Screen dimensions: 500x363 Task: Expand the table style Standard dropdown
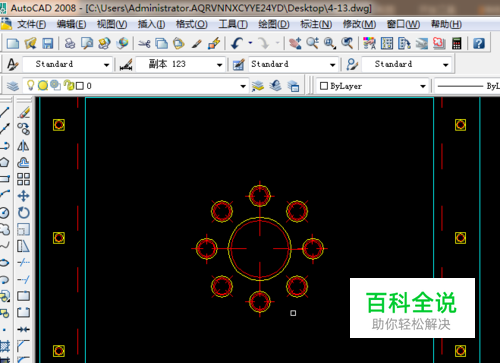click(x=332, y=65)
